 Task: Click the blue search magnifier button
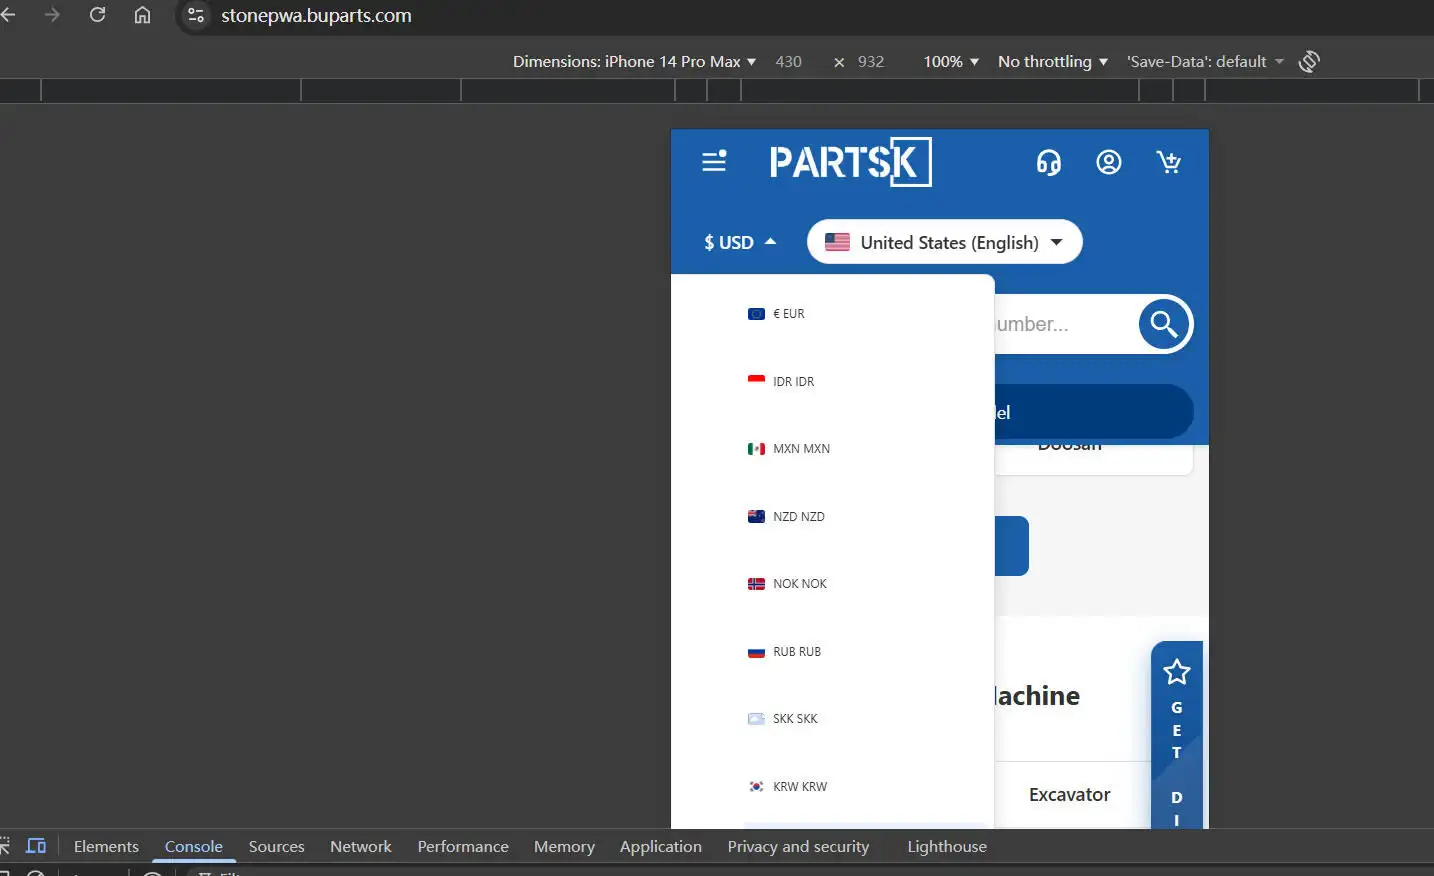pos(1163,324)
